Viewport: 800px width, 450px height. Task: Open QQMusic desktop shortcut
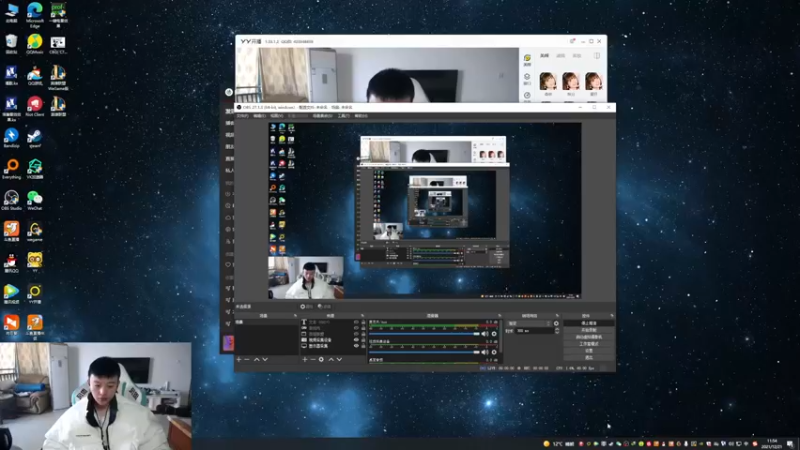[x=35, y=44]
